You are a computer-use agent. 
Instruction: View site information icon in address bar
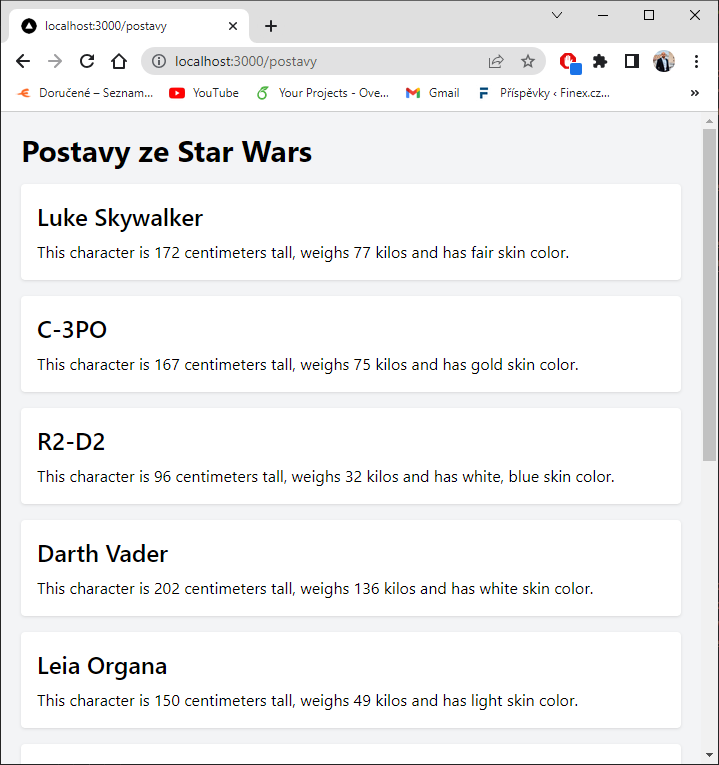pos(159,61)
